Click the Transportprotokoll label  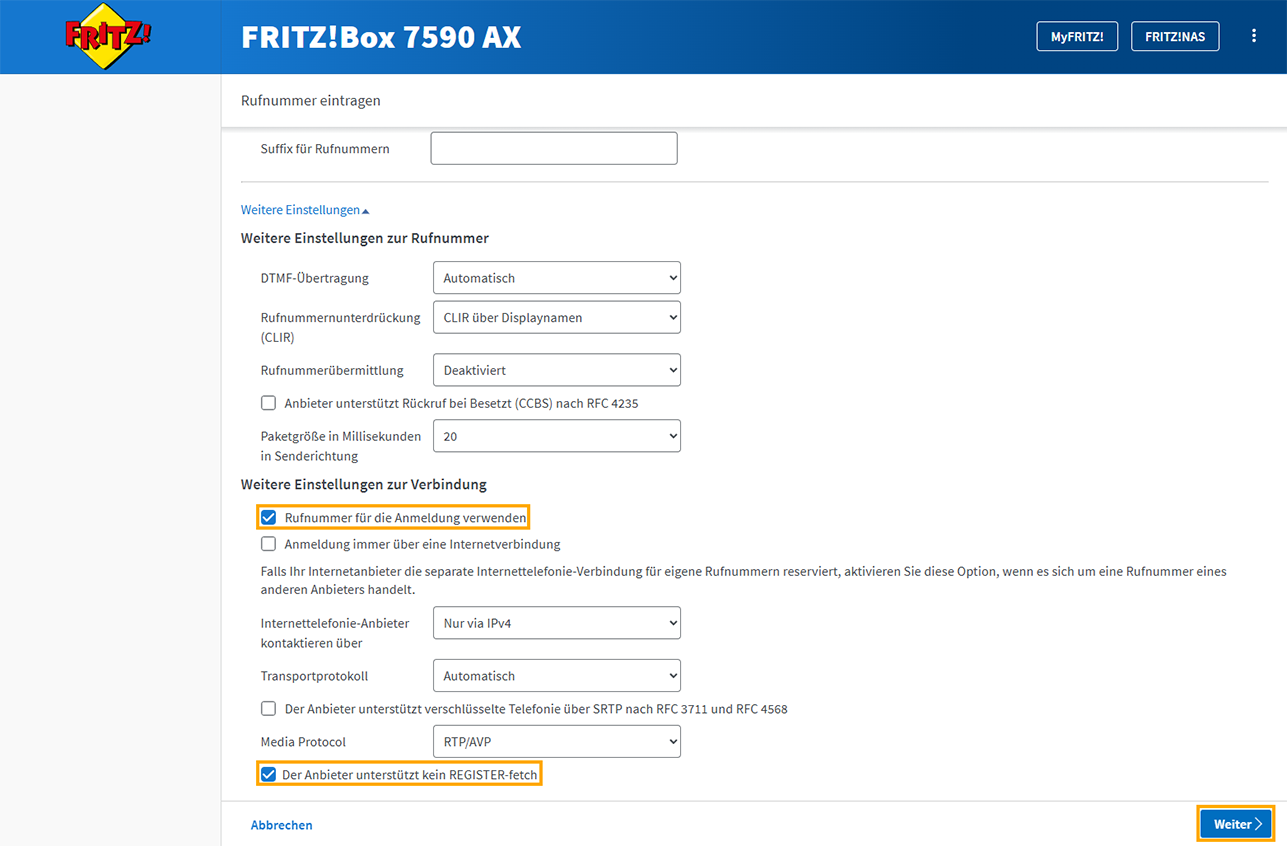click(315, 676)
